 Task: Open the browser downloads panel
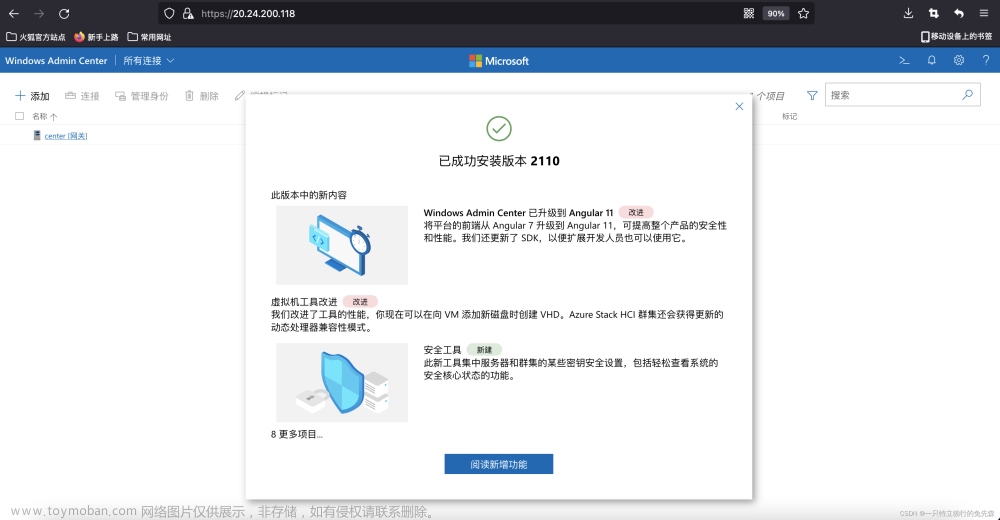(x=908, y=13)
